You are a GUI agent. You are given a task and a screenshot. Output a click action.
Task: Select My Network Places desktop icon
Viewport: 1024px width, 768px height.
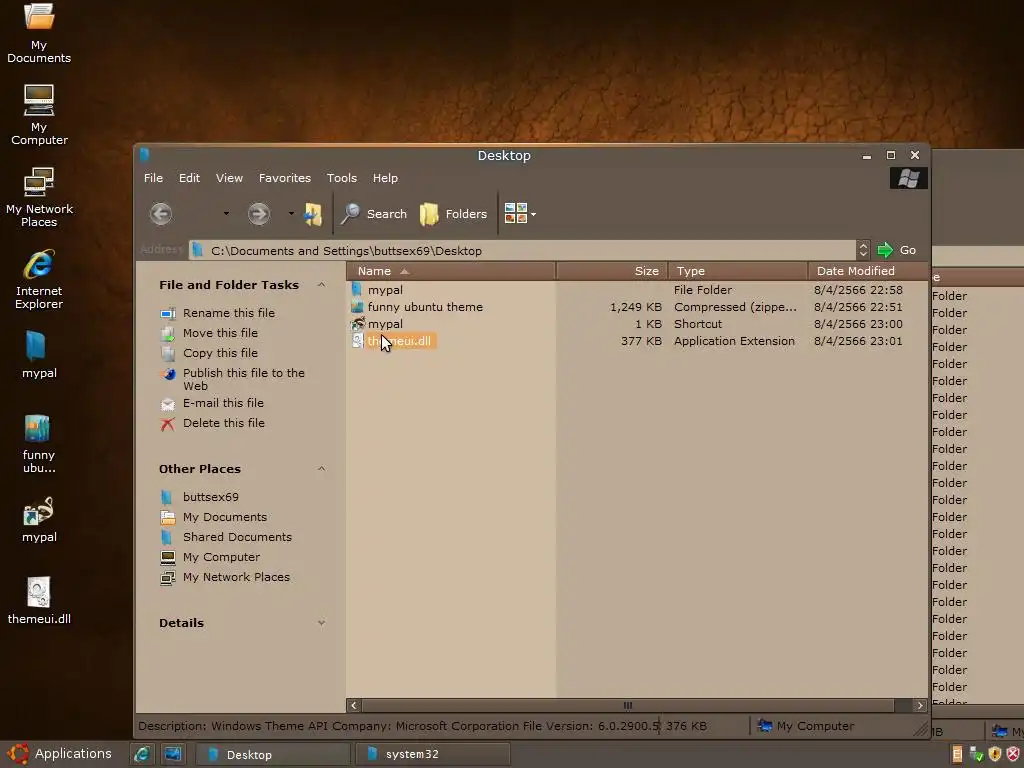[39, 197]
